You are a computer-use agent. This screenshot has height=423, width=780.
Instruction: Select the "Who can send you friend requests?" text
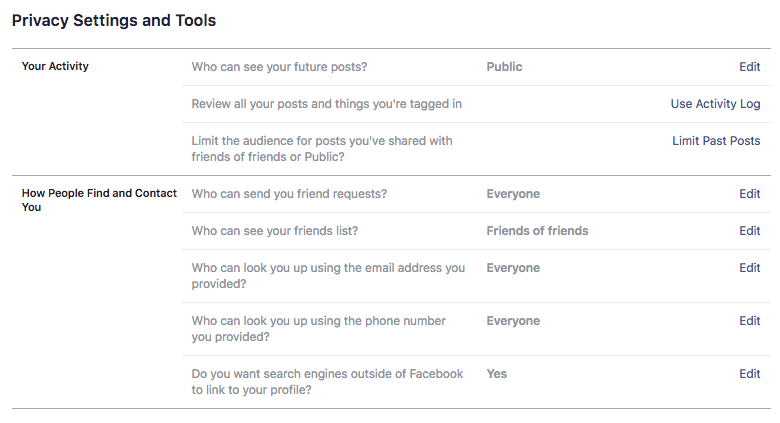(x=289, y=194)
